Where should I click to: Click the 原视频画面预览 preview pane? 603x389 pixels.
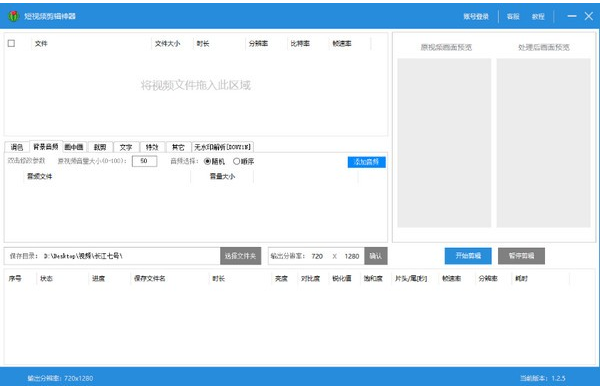pyautogui.click(x=444, y=143)
